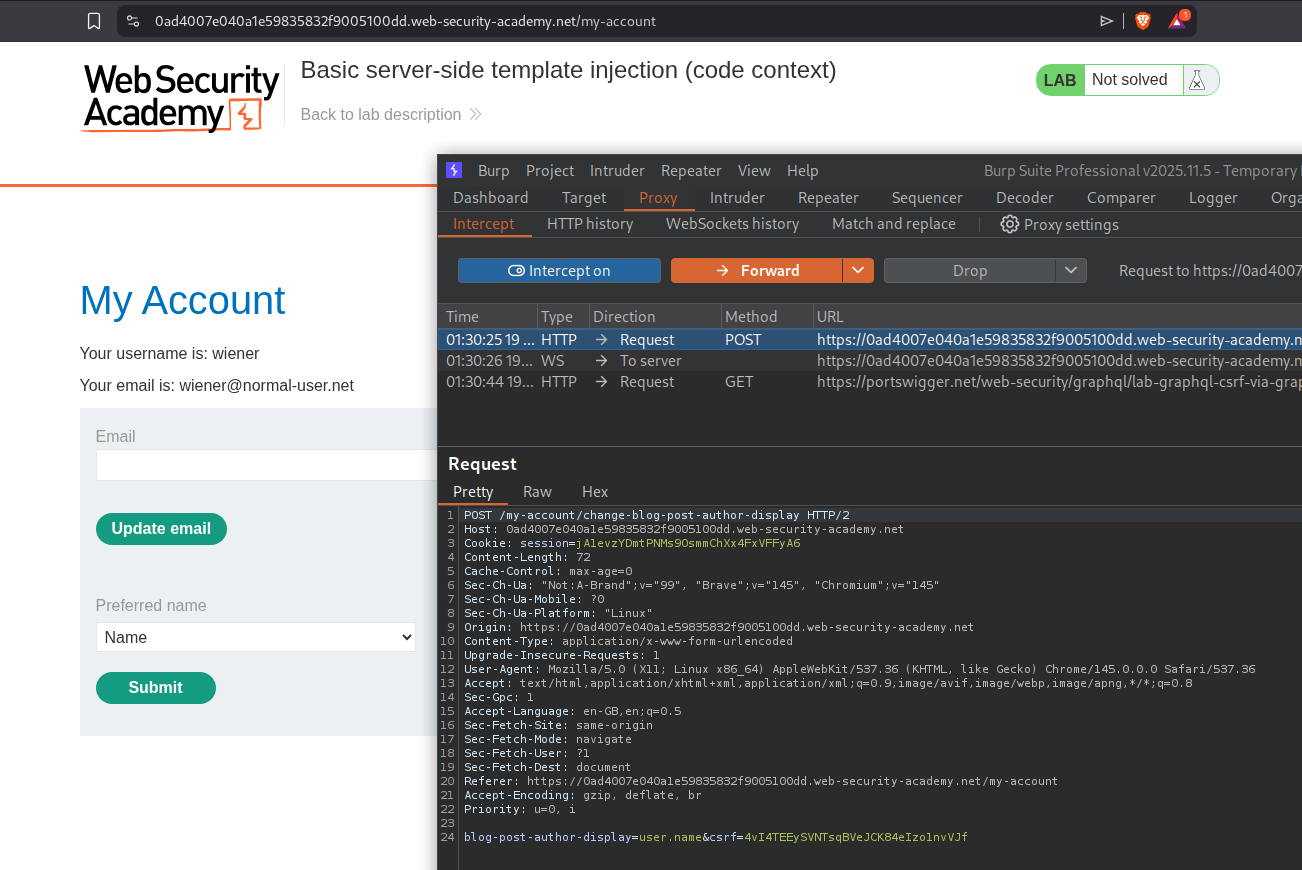
Task: Click the Brave Shields lion icon
Action: (x=1143, y=21)
